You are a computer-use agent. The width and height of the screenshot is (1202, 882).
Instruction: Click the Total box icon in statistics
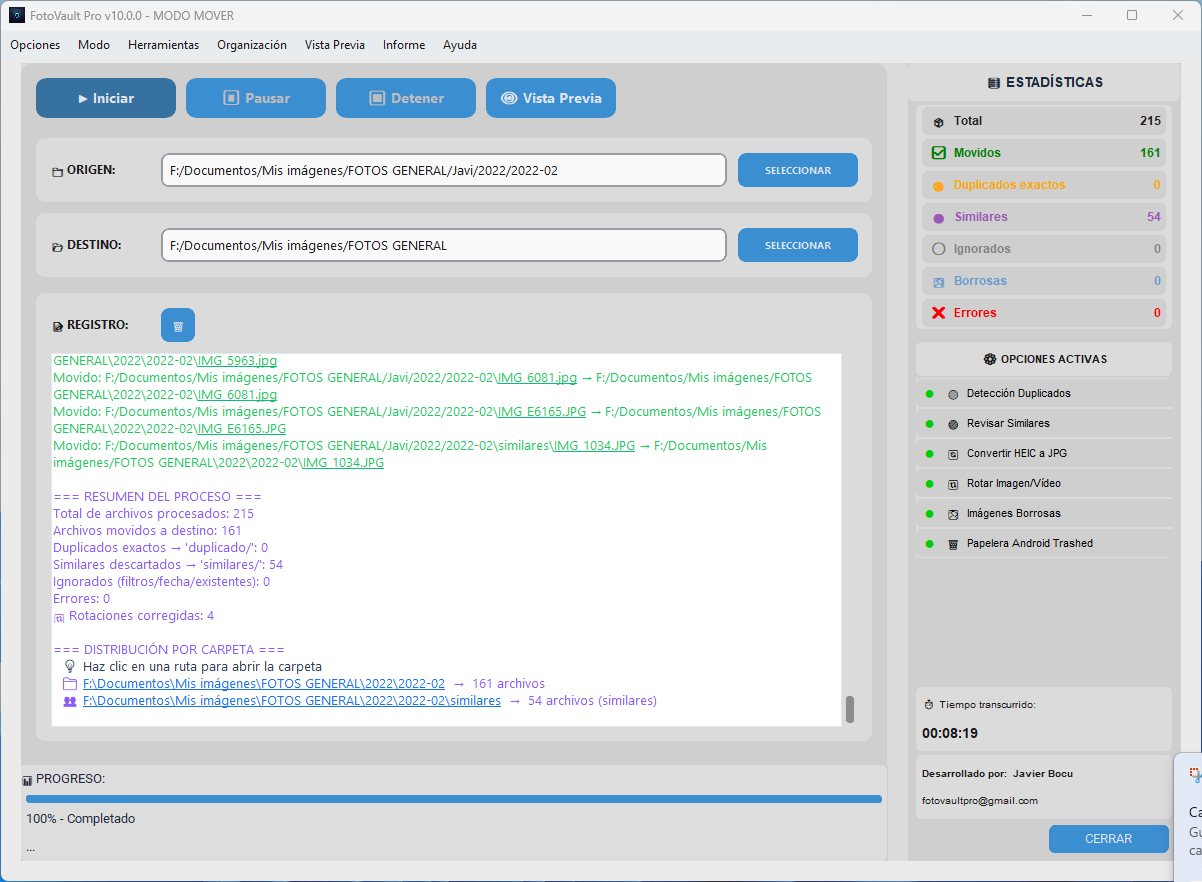coord(938,122)
